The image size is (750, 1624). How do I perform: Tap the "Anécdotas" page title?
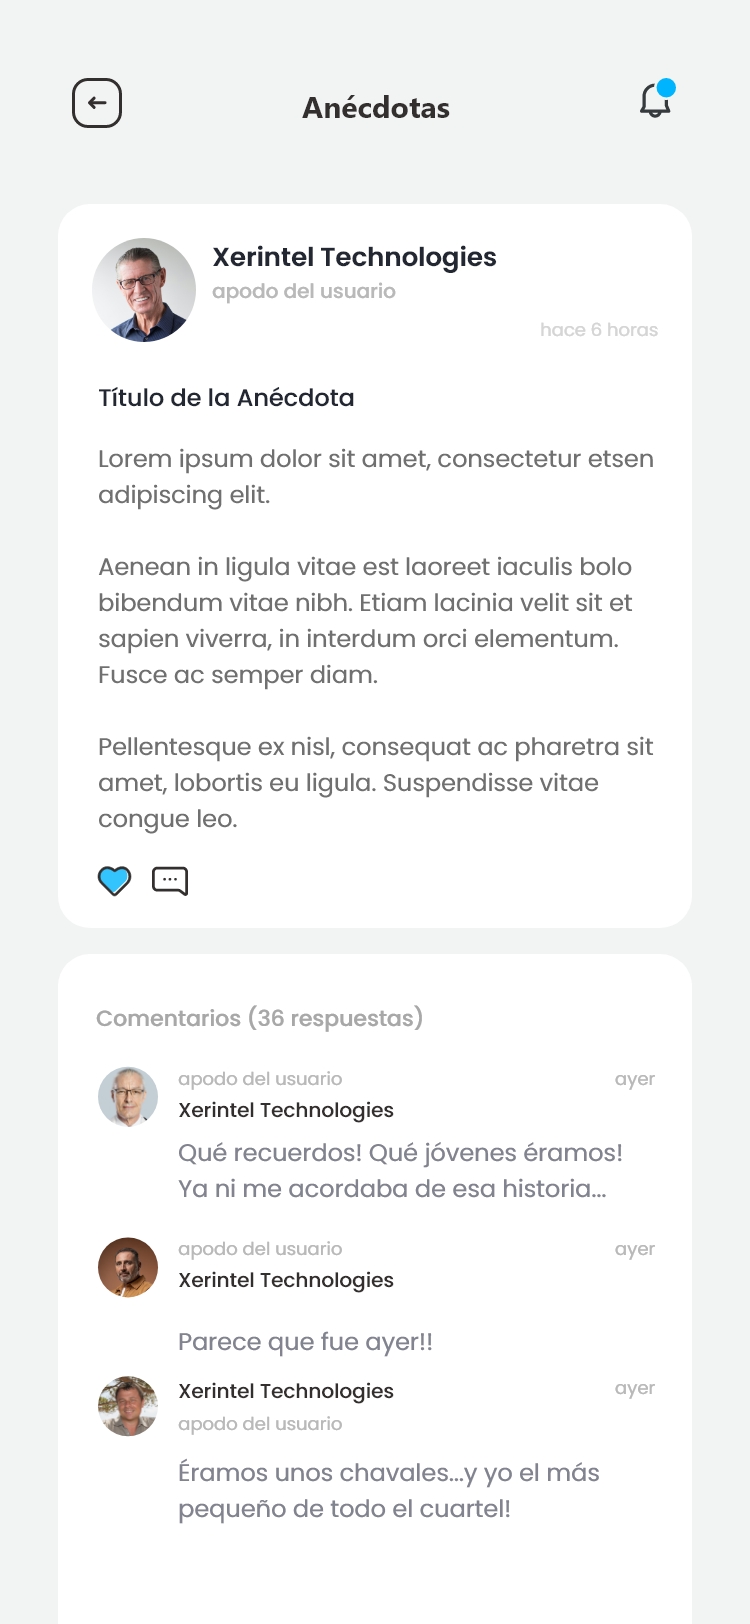tap(376, 108)
